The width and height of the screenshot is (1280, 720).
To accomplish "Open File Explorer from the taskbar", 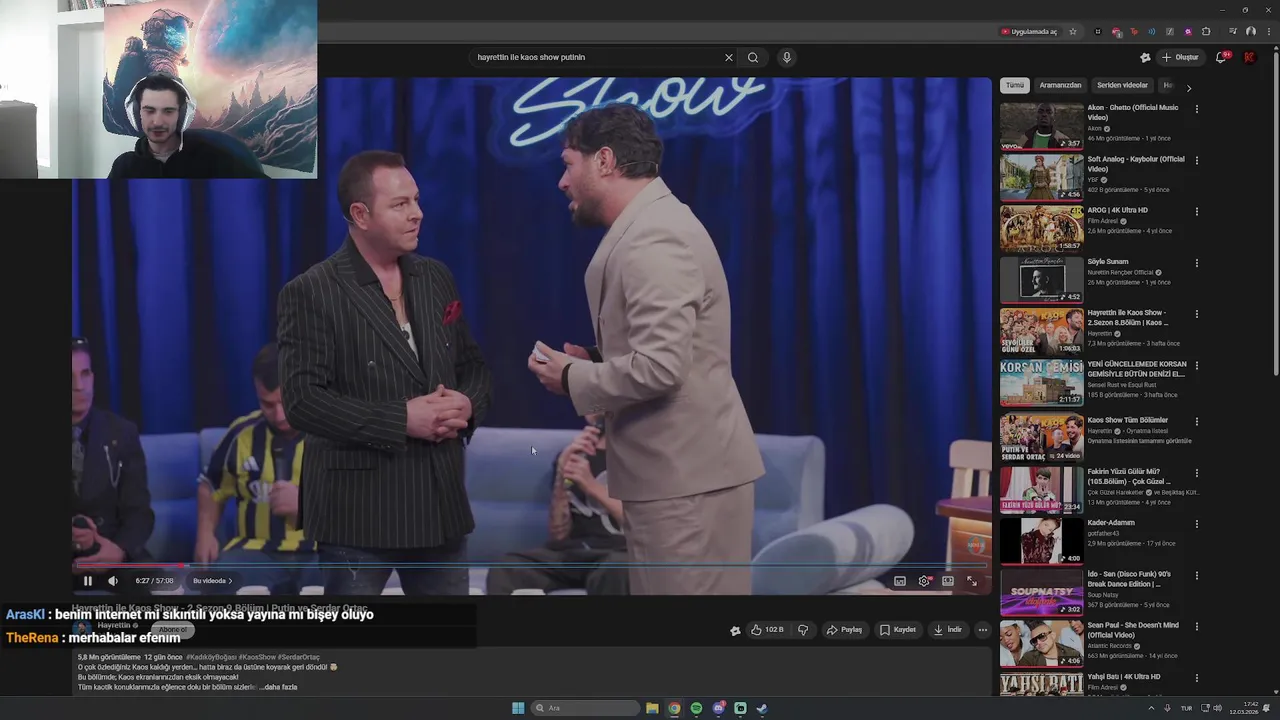I will [652, 708].
